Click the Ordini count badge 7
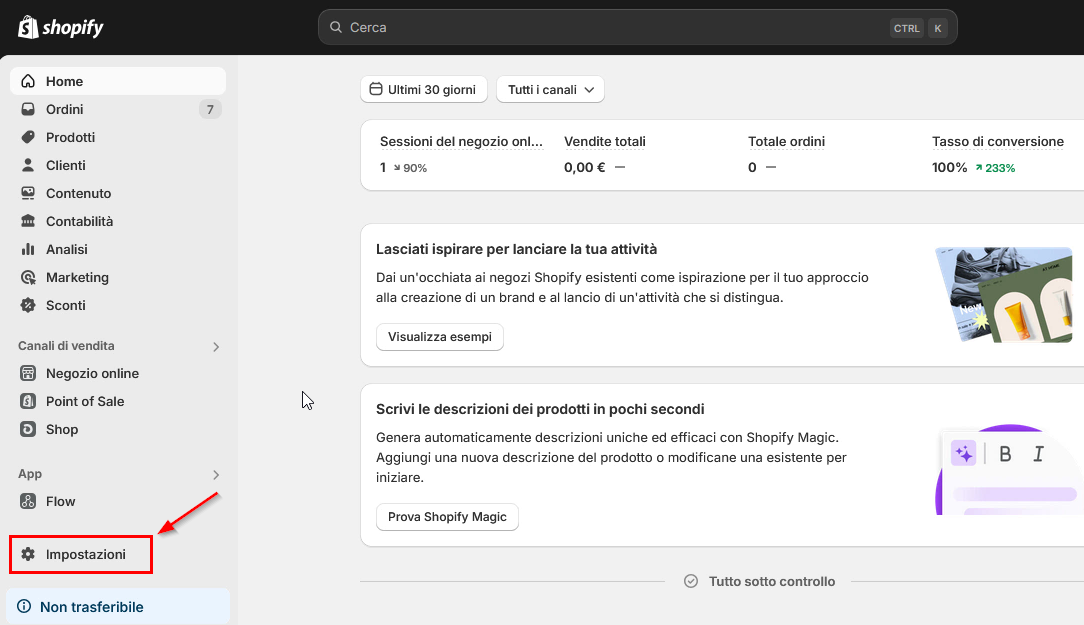 tap(210, 109)
